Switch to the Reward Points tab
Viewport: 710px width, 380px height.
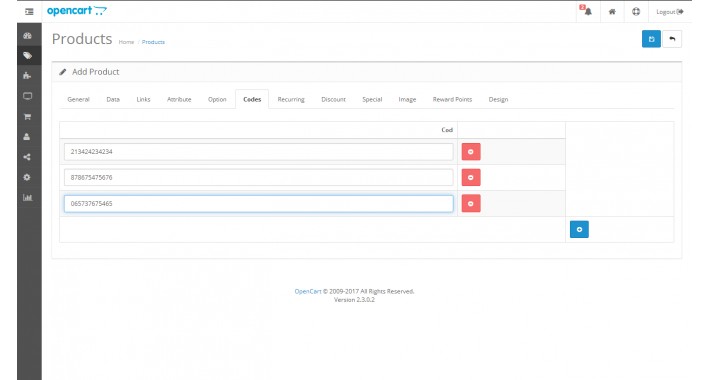452,99
